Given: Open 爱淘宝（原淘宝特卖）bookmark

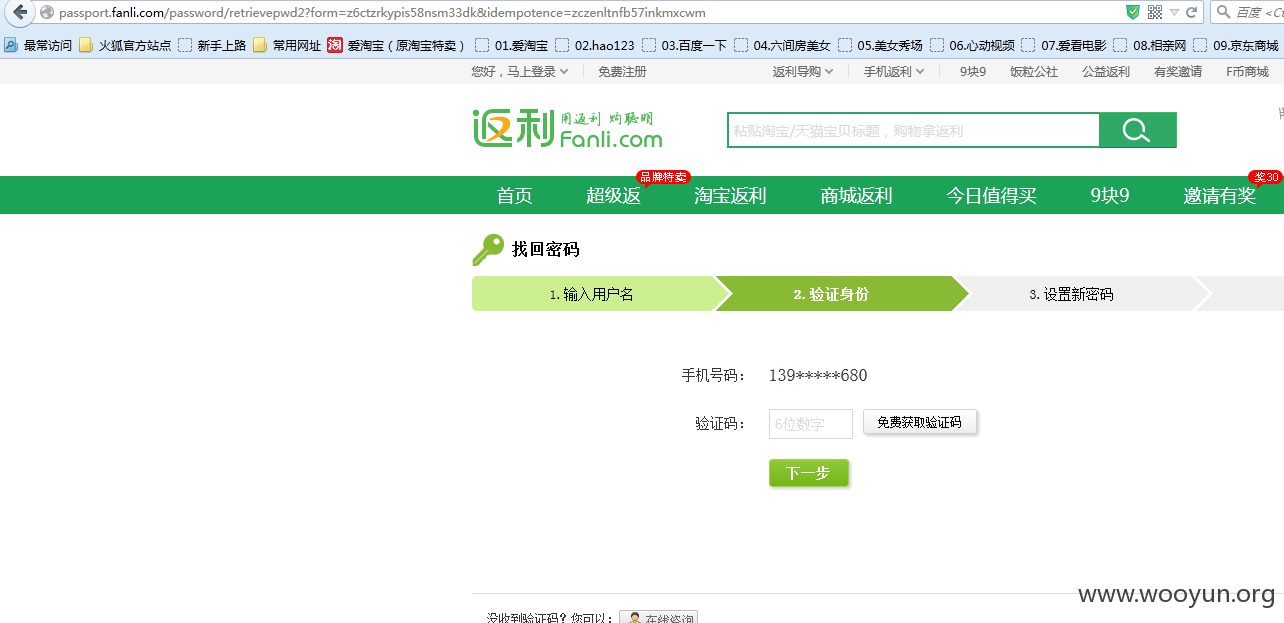Looking at the screenshot, I should pos(397,45).
